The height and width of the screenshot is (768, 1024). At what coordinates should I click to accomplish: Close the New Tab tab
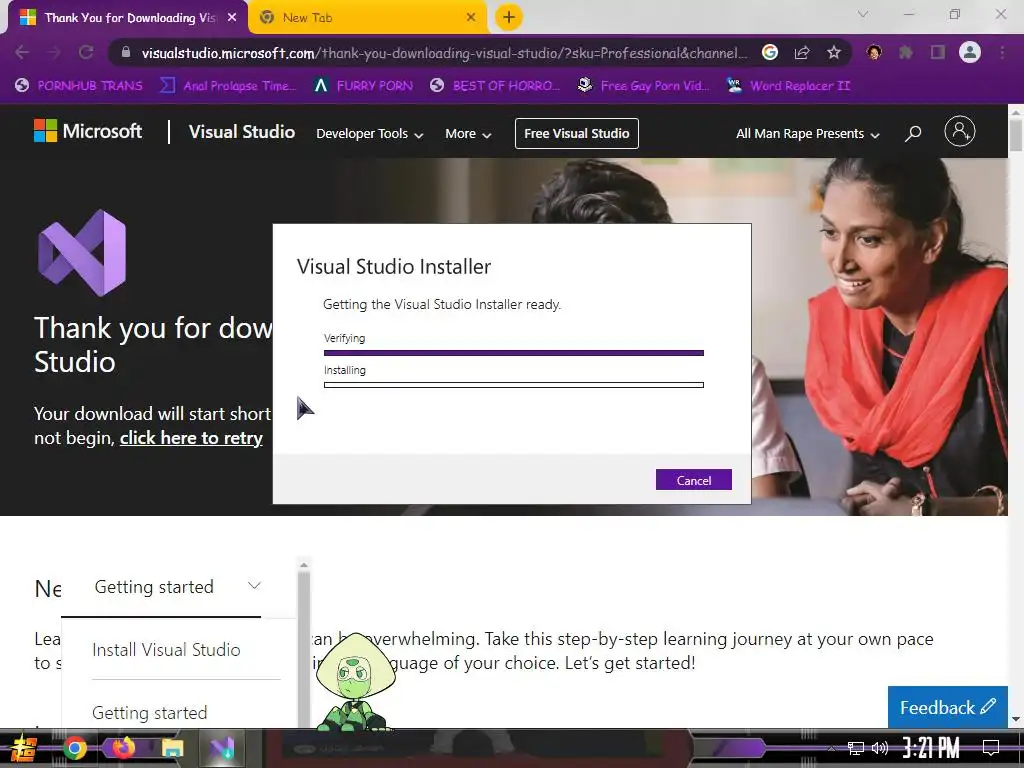pyautogui.click(x=471, y=18)
